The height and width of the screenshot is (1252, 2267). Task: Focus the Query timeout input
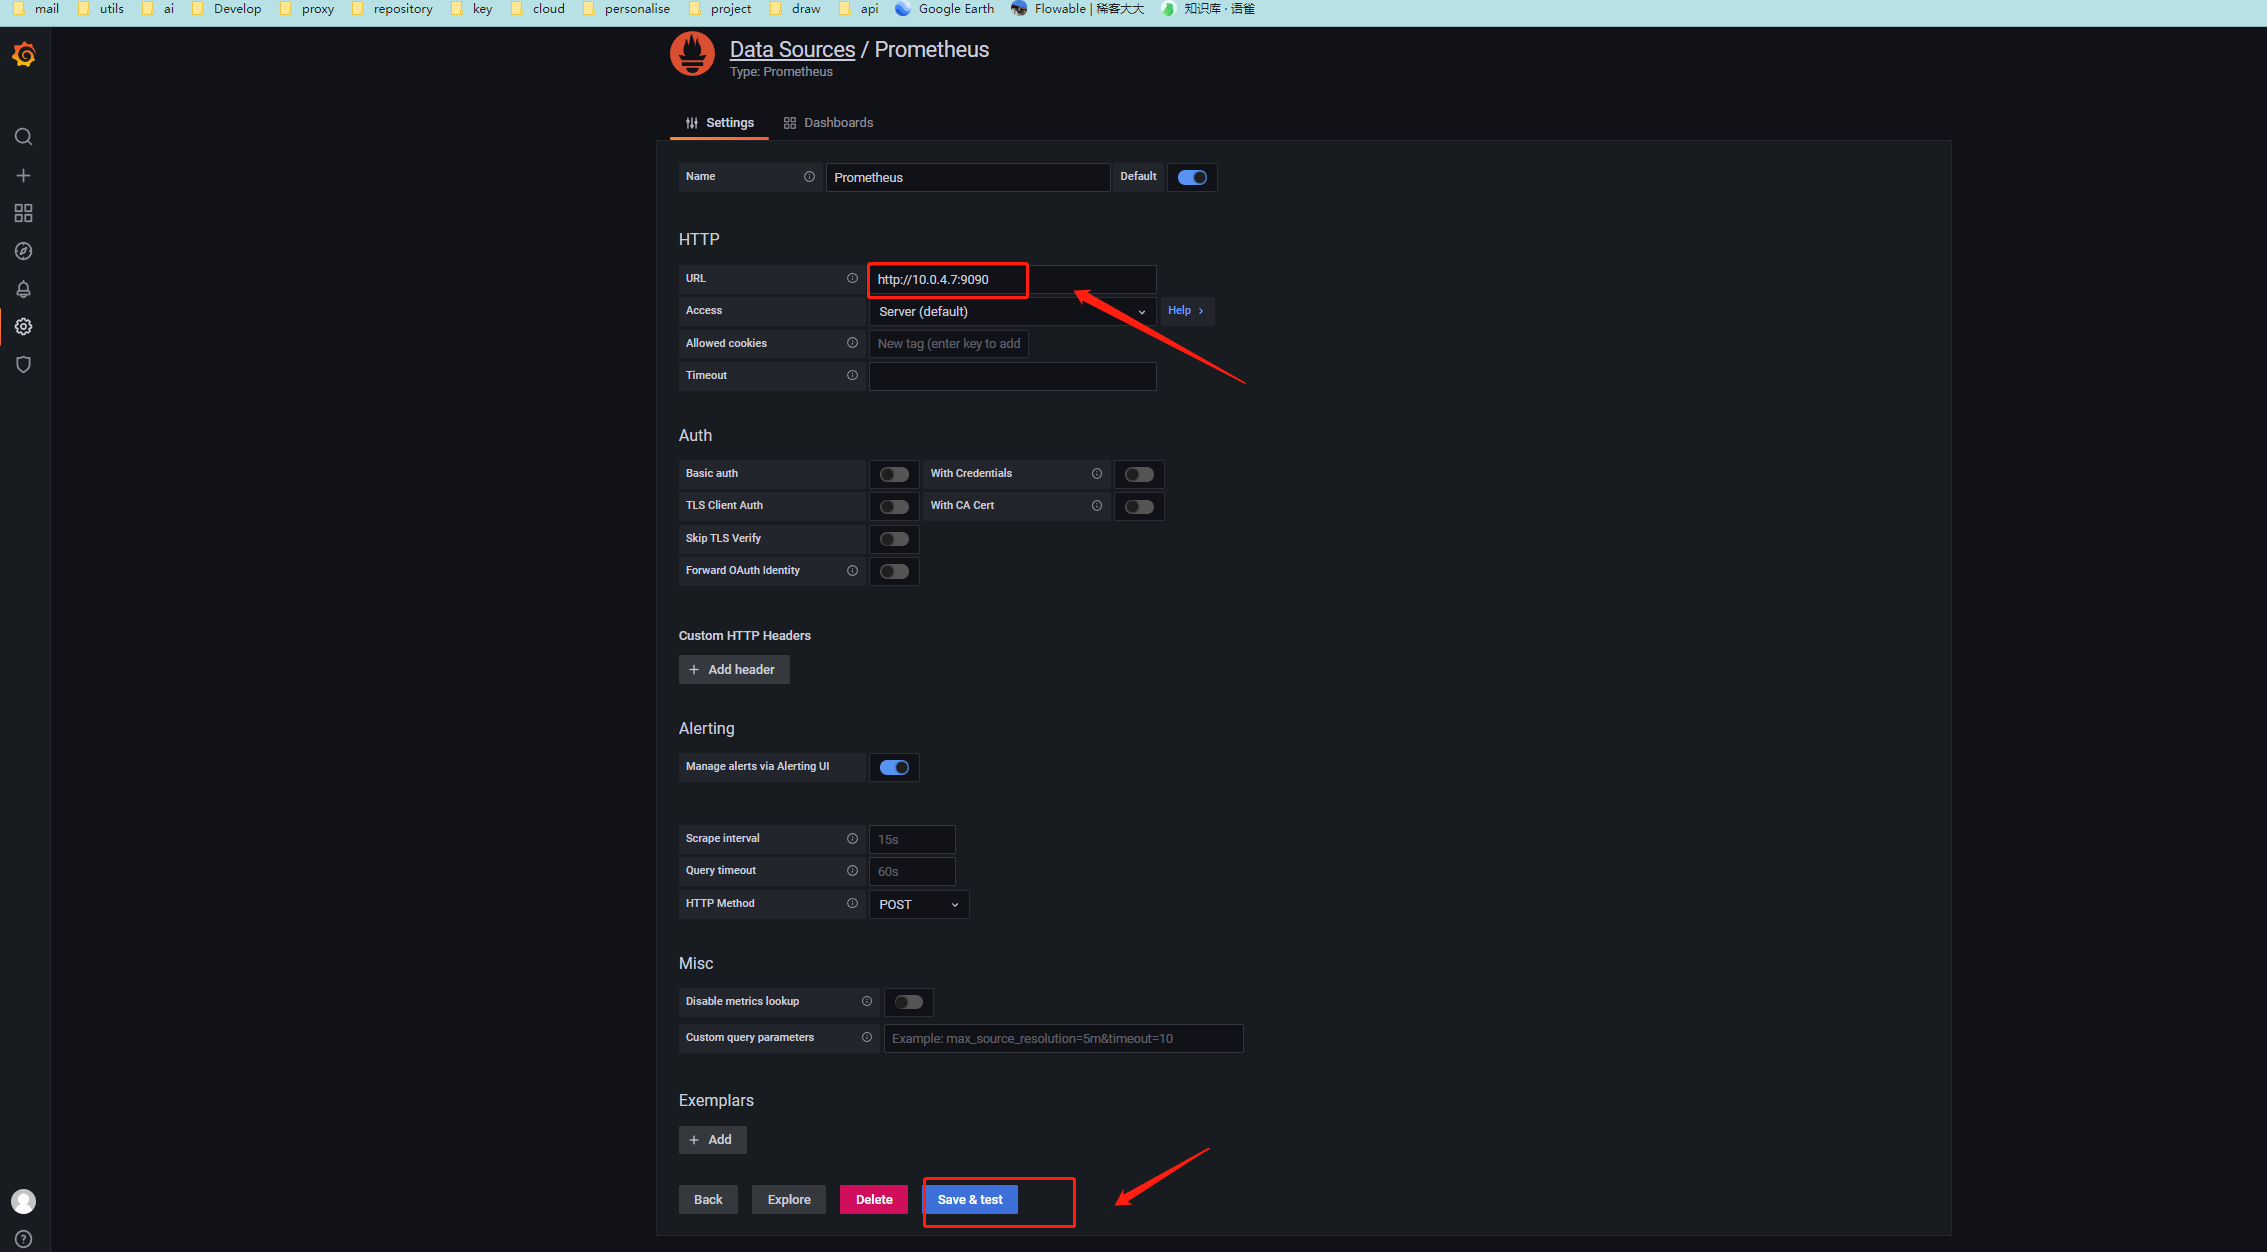[x=912, y=872]
